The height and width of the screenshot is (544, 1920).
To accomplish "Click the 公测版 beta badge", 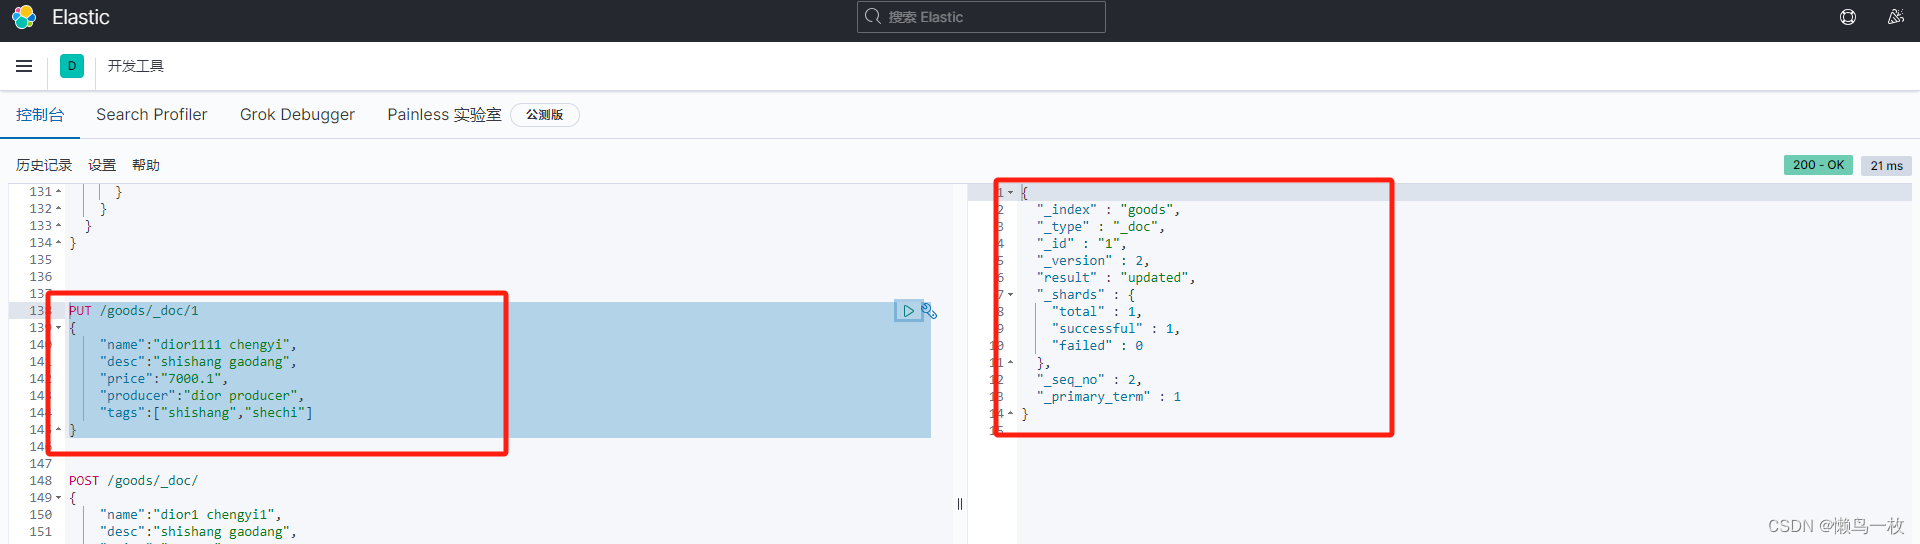I will tap(545, 115).
